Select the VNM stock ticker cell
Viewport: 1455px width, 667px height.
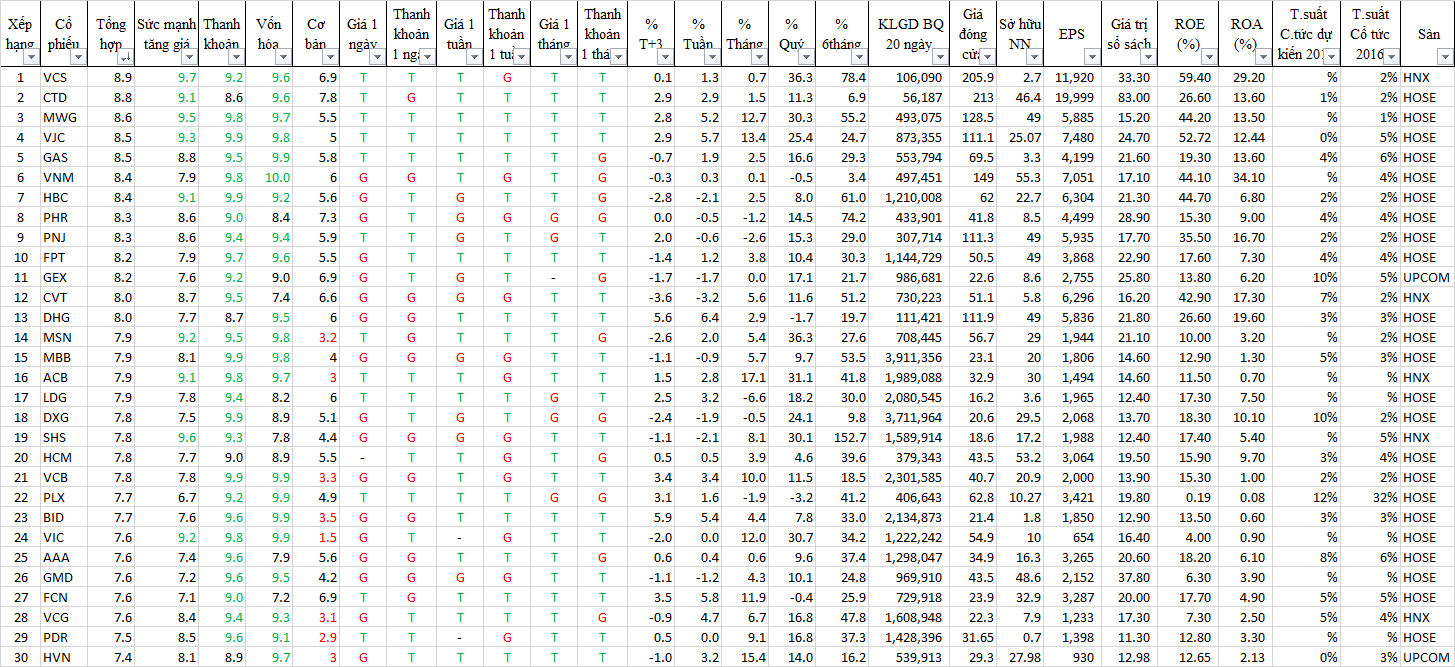[x=65, y=177]
